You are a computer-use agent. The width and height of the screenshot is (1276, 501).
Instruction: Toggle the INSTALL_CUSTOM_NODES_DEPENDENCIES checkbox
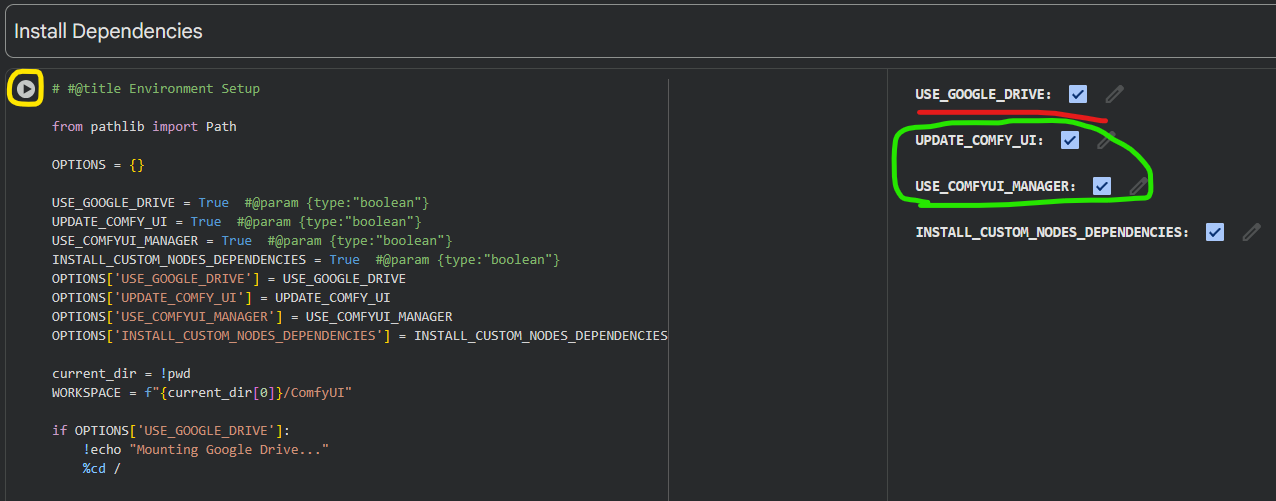tap(1215, 232)
